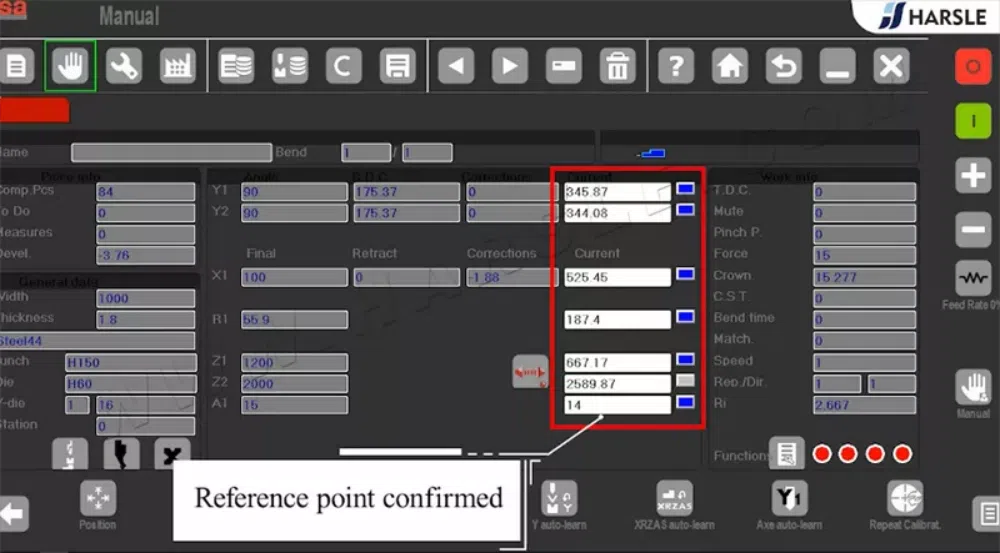Click the Ri field 2.667
Viewport: 1000px width, 553px height.
(x=864, y=405)
